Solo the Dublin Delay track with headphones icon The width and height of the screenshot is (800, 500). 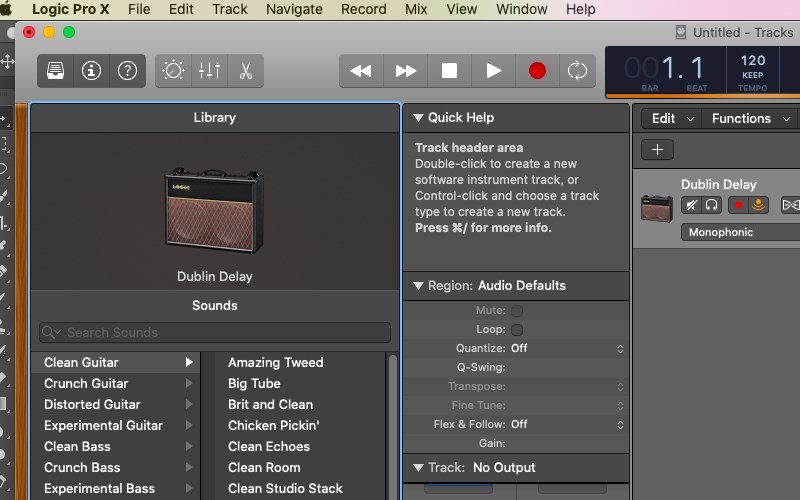coord(711,205)
